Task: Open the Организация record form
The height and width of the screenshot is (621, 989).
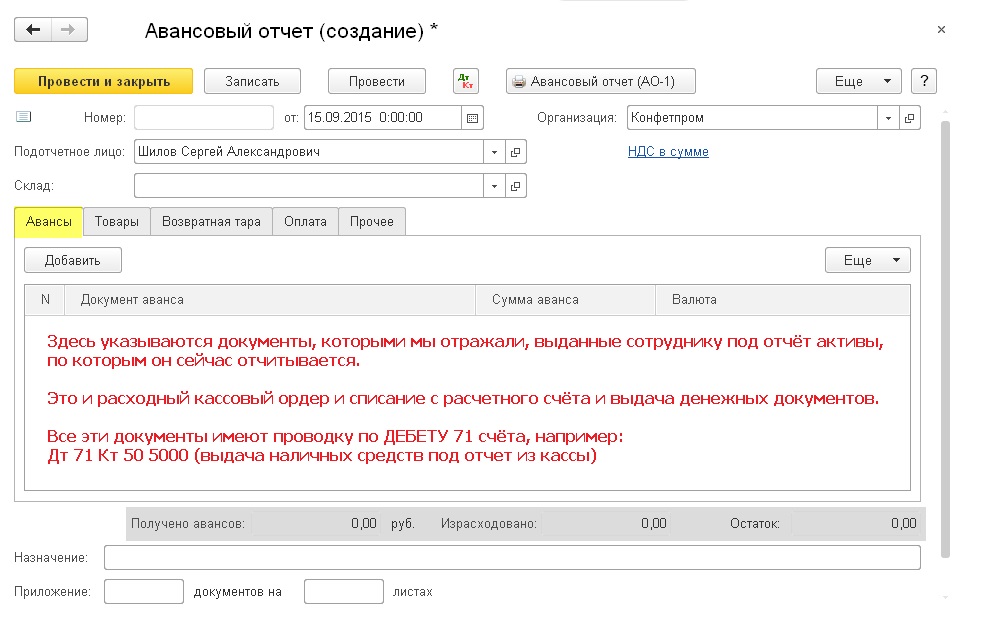Action: (x=910, y=118)
